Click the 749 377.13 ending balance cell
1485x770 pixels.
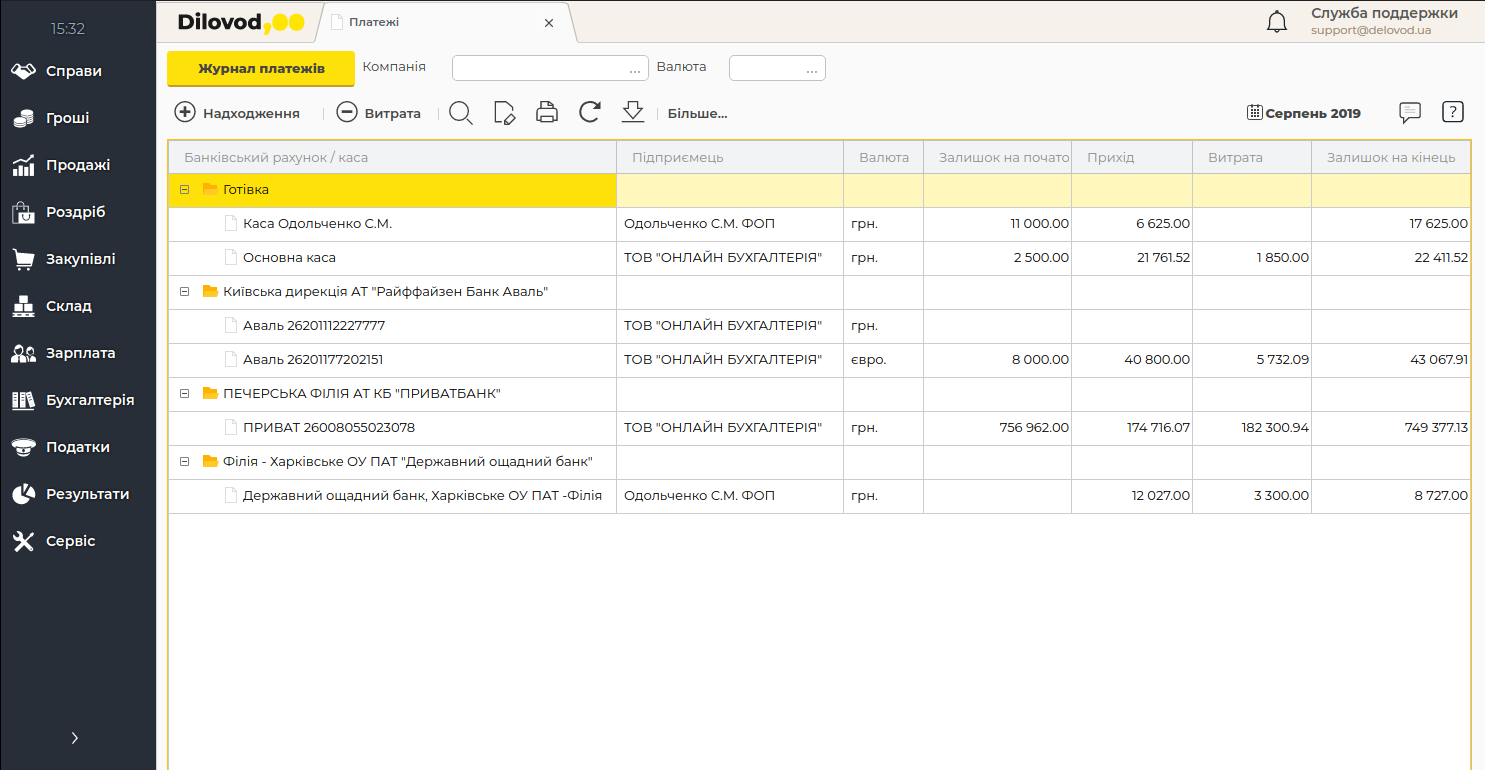click(x=1391, y=428)
